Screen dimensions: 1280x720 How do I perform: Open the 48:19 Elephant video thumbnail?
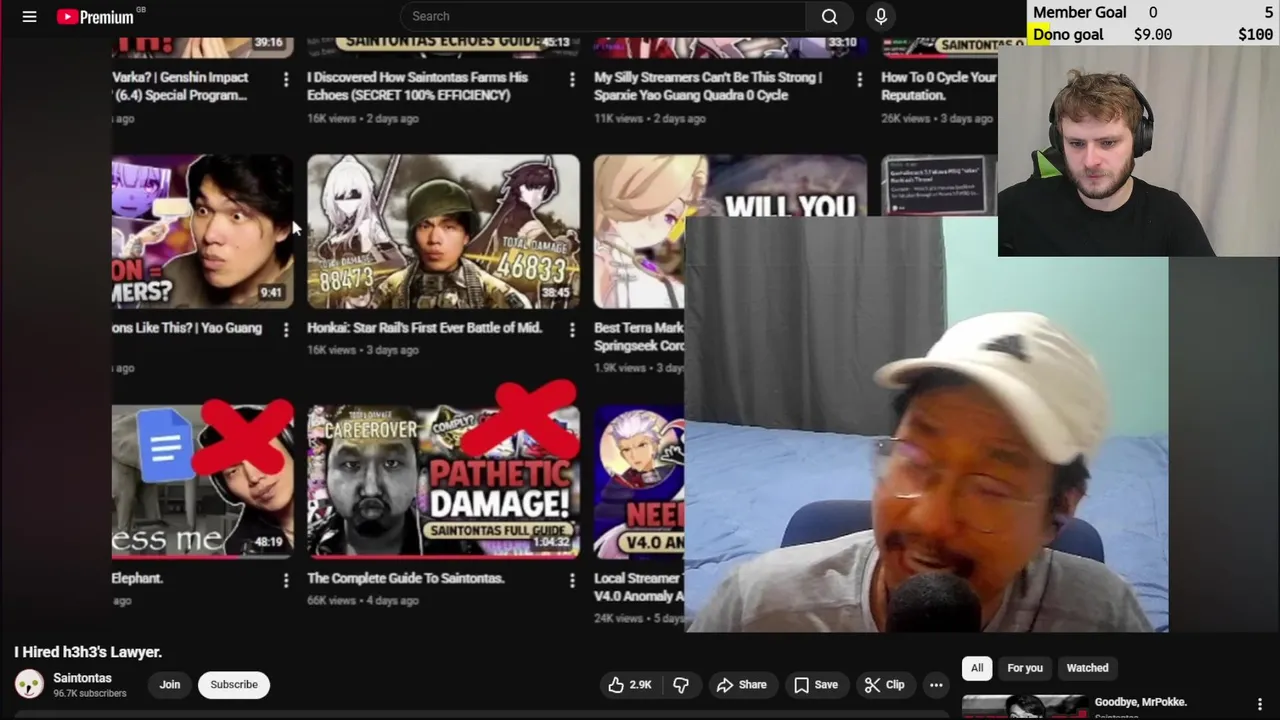tap(203, 481)
